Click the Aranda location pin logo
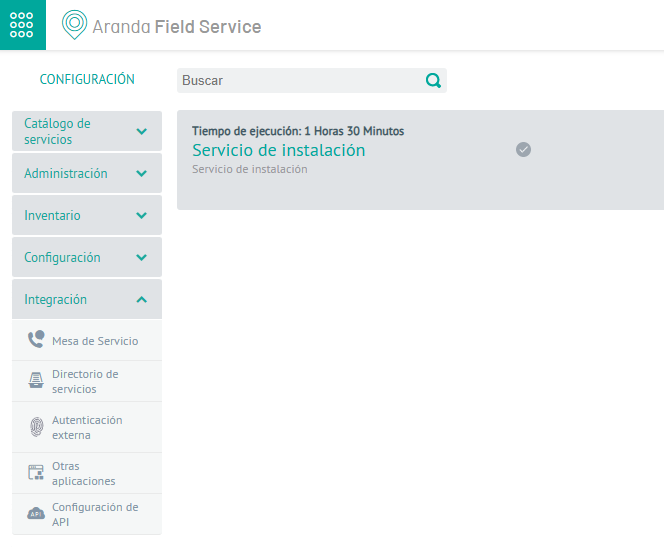 74,25
